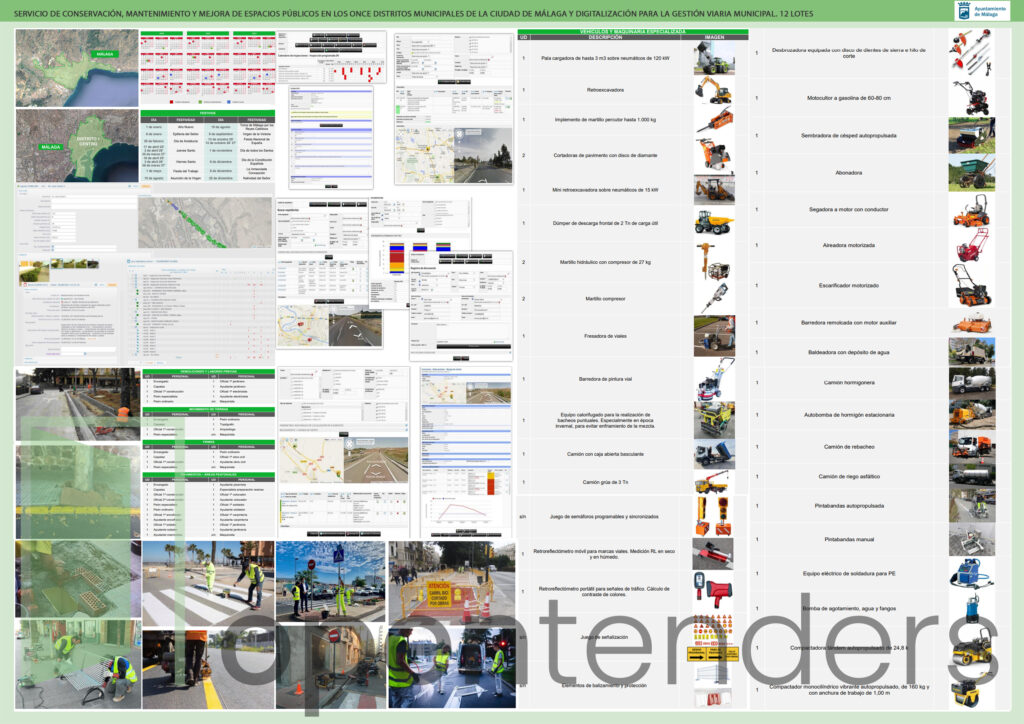1024x724 pixels.
Task: Click the Málaga municipality satellite map
Action: pyautogui.click(x=77, y=68)
